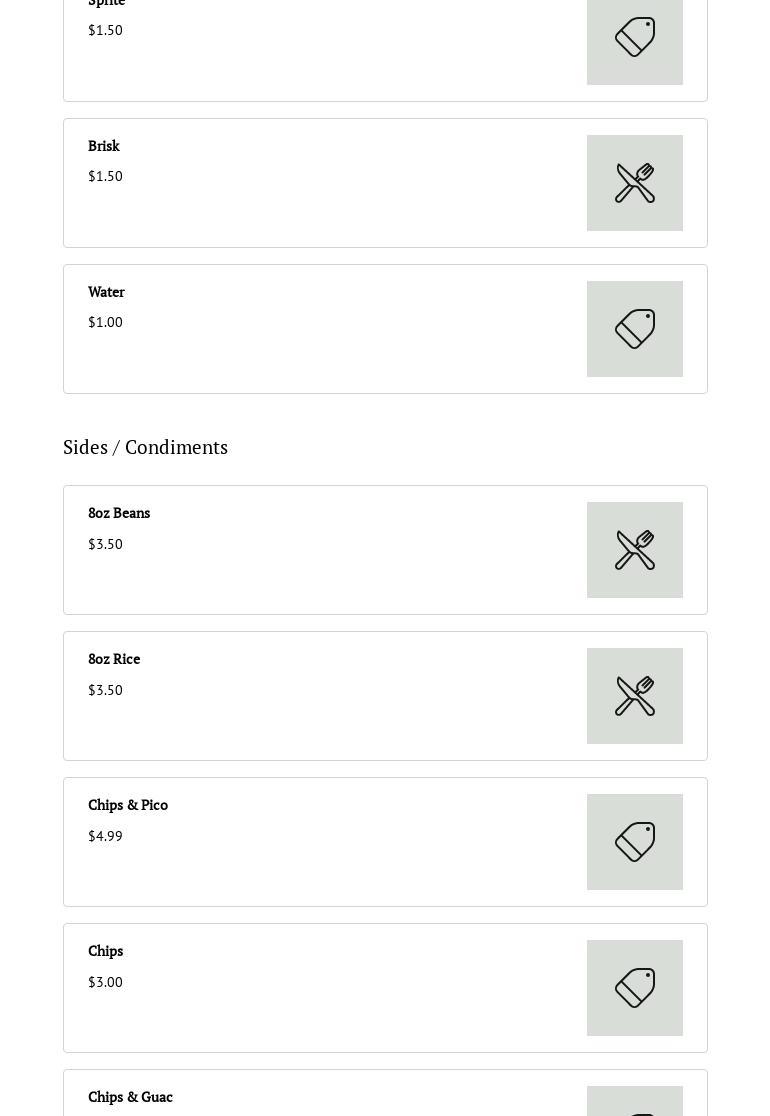This screenshot has height=1116, width=770.
Task: Click the Sprite tag icon
Action: [x=635, y=38]
